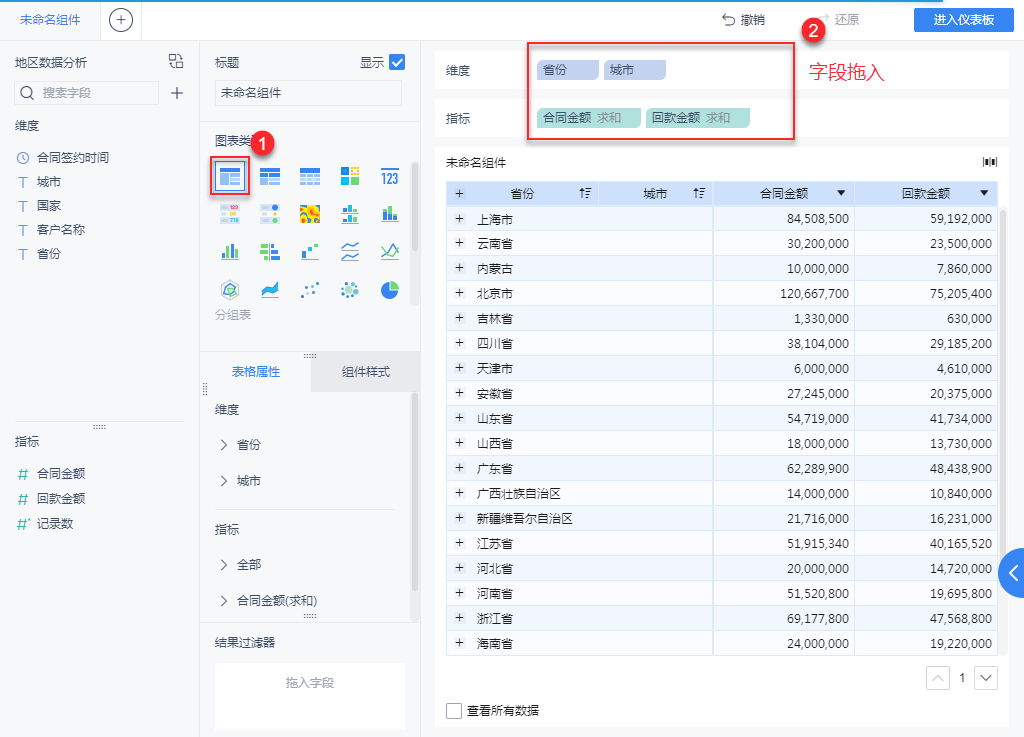Click the 回款金额 求和 indicator pill
This screenshot has height=737, width=1024.
click(x=697, y=118)
